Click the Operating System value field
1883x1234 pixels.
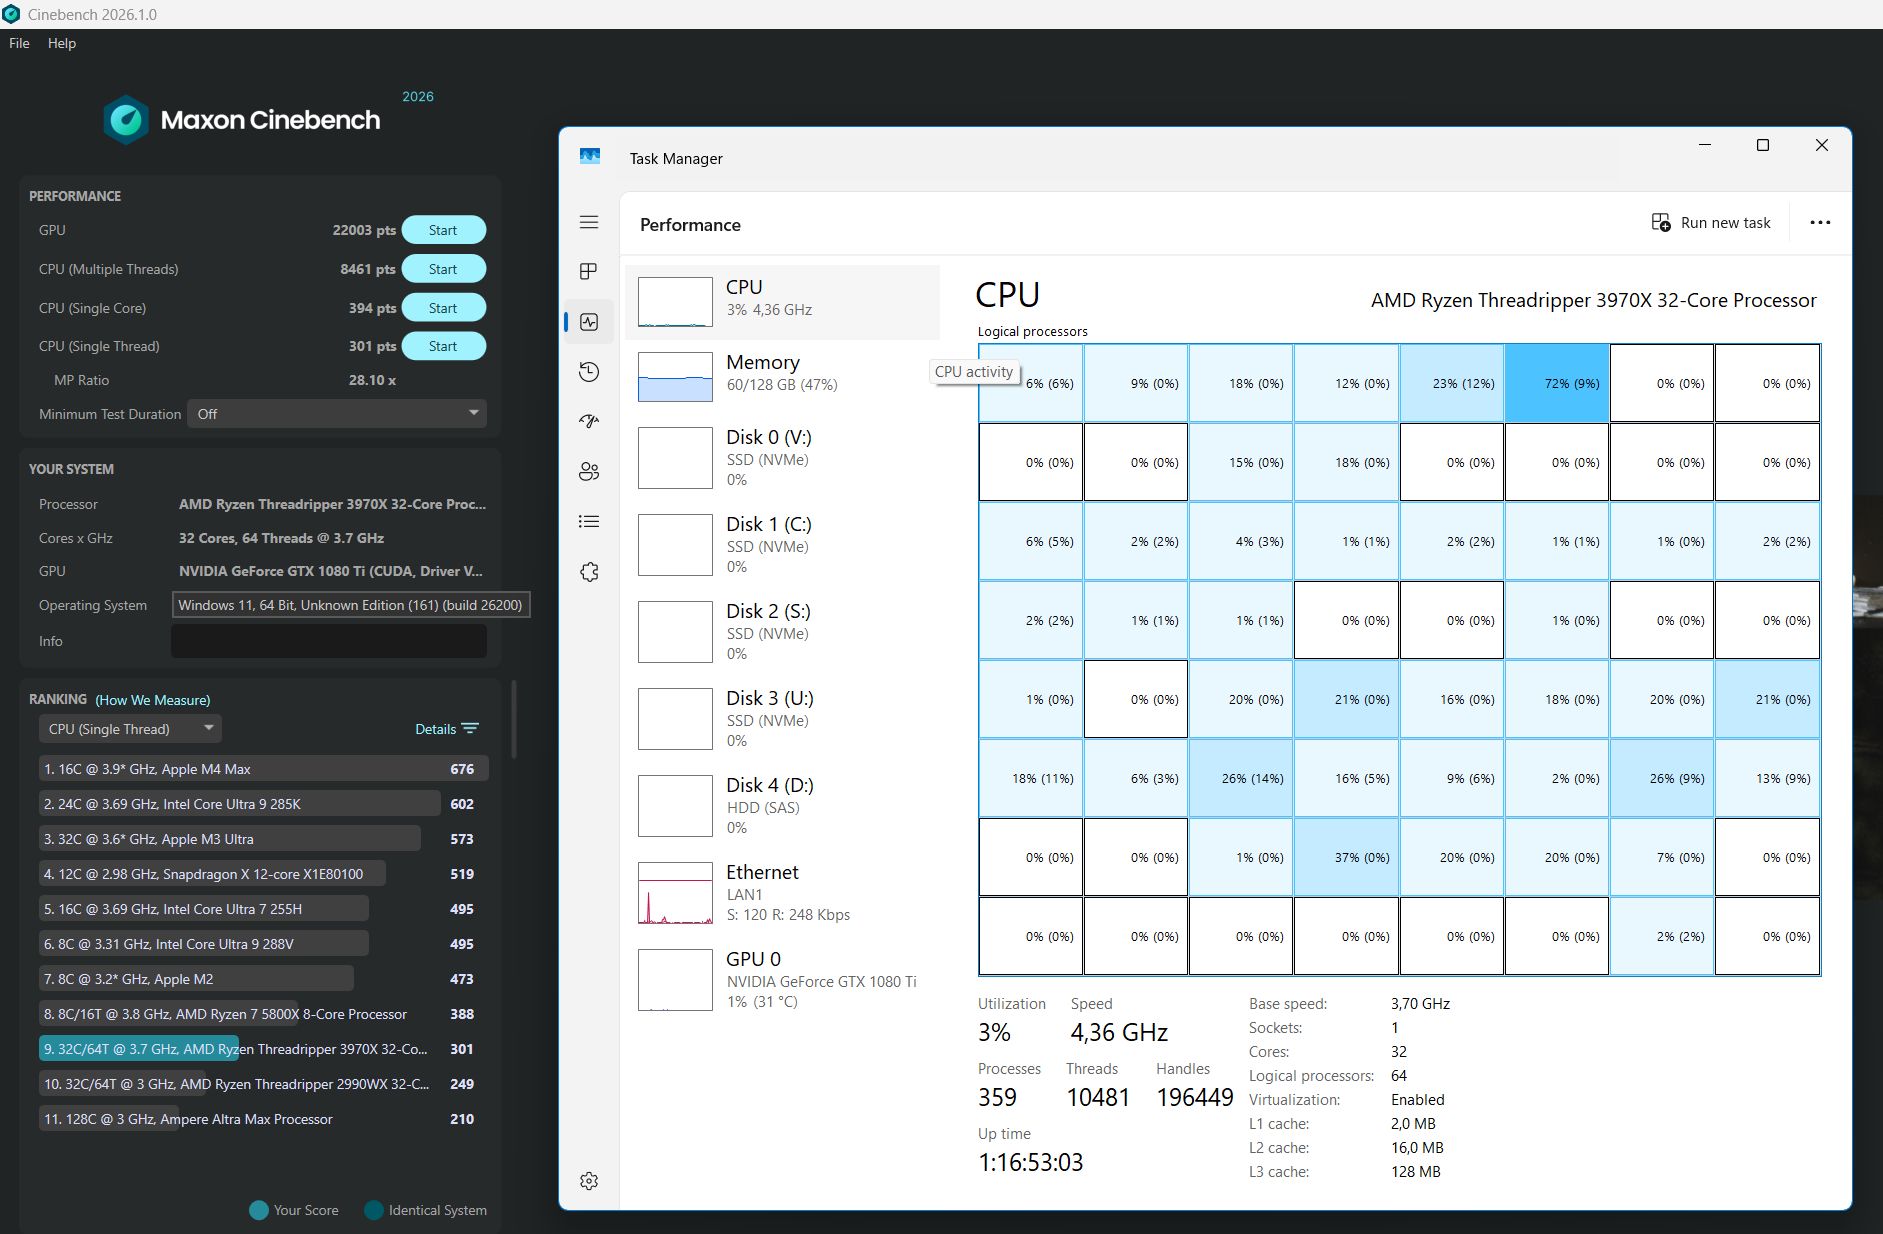pyautogui.click(x=350, y=605)
